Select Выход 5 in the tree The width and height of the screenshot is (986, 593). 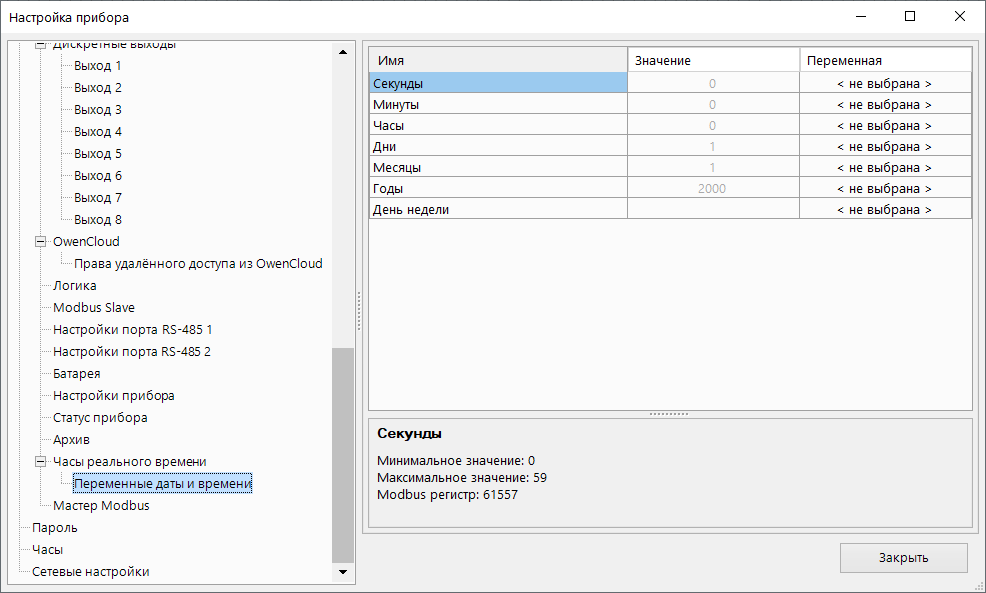tap(97, 154)
